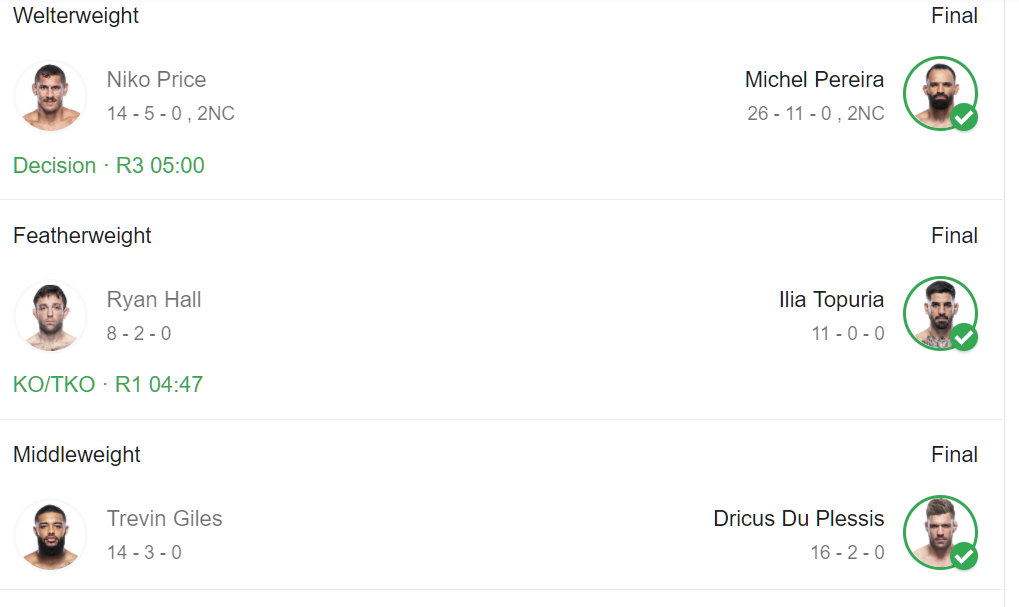Image resolution: width=1019 pixels, height=607 pixels.
Task: Click winner checkmark on Michel Pereira
Action: 964,118
